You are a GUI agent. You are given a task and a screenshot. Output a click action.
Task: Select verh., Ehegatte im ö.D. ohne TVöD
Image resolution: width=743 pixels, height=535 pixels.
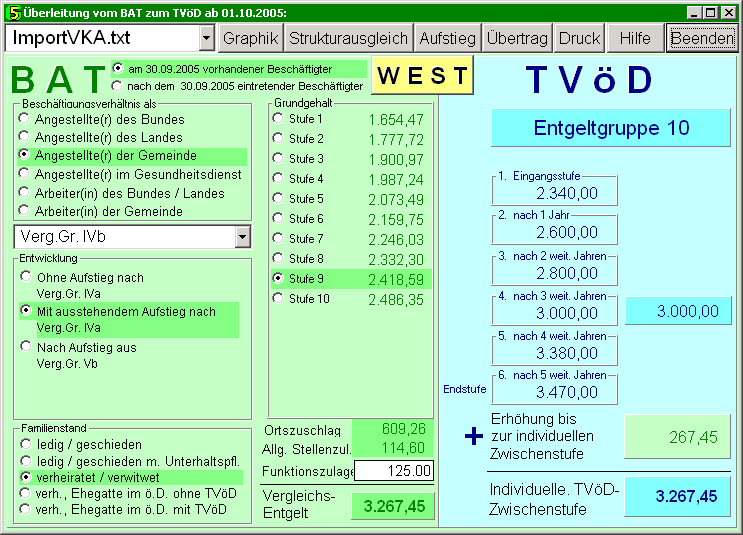click(x=129, y=494)
